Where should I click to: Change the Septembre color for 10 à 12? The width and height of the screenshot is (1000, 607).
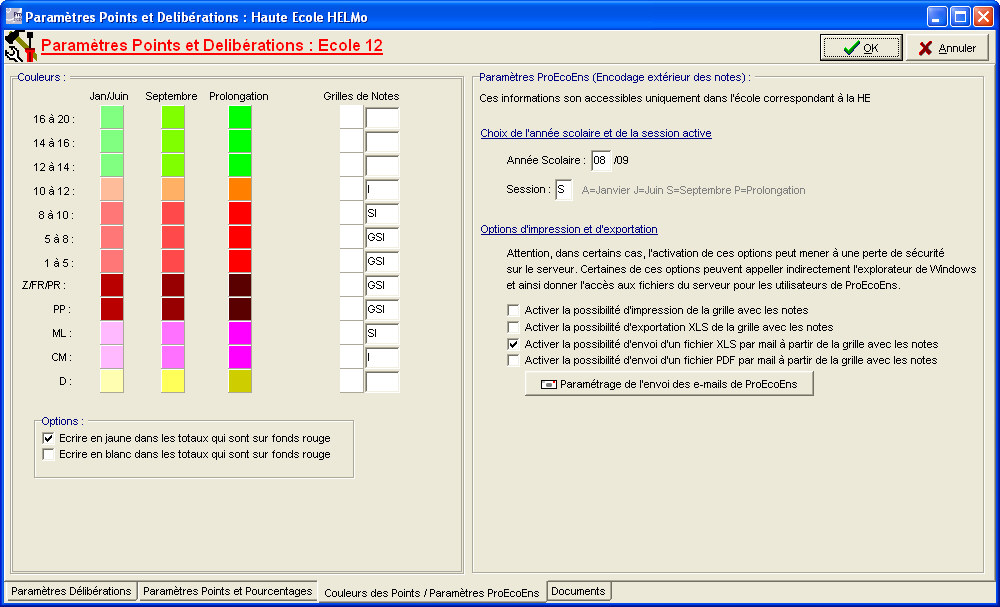point(173,189)
